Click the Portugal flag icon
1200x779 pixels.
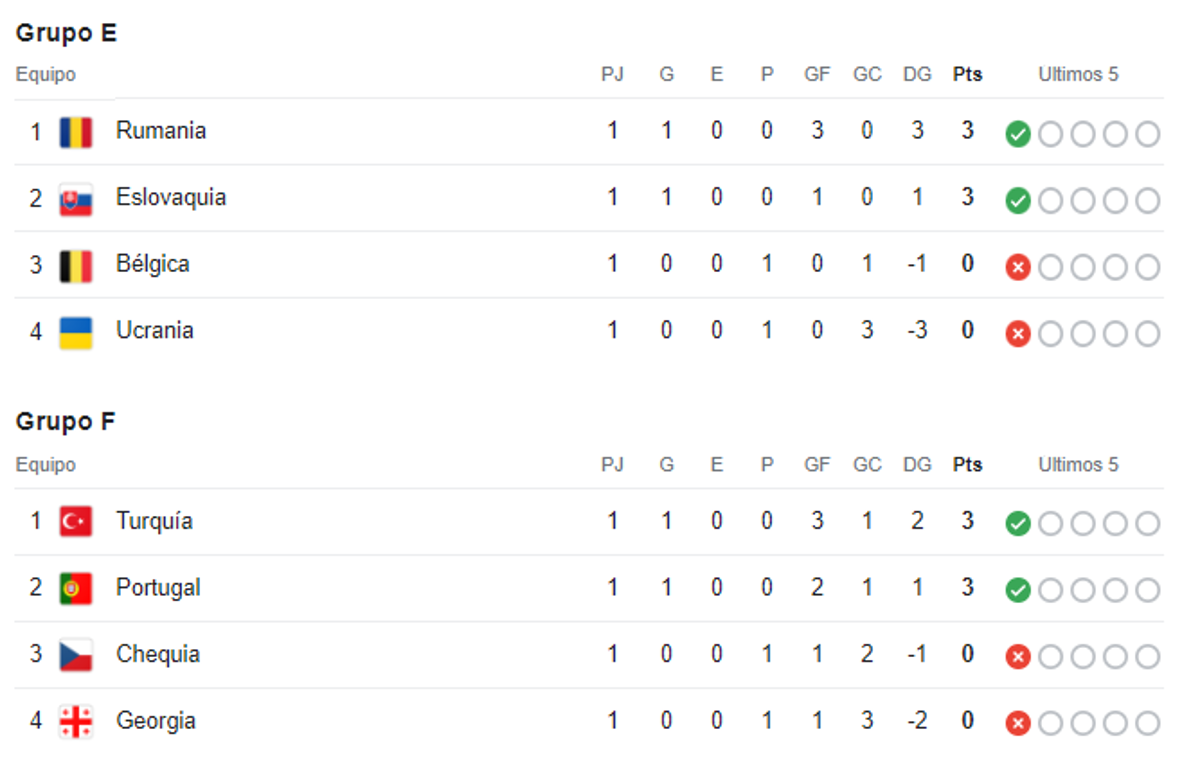[76, 589]
